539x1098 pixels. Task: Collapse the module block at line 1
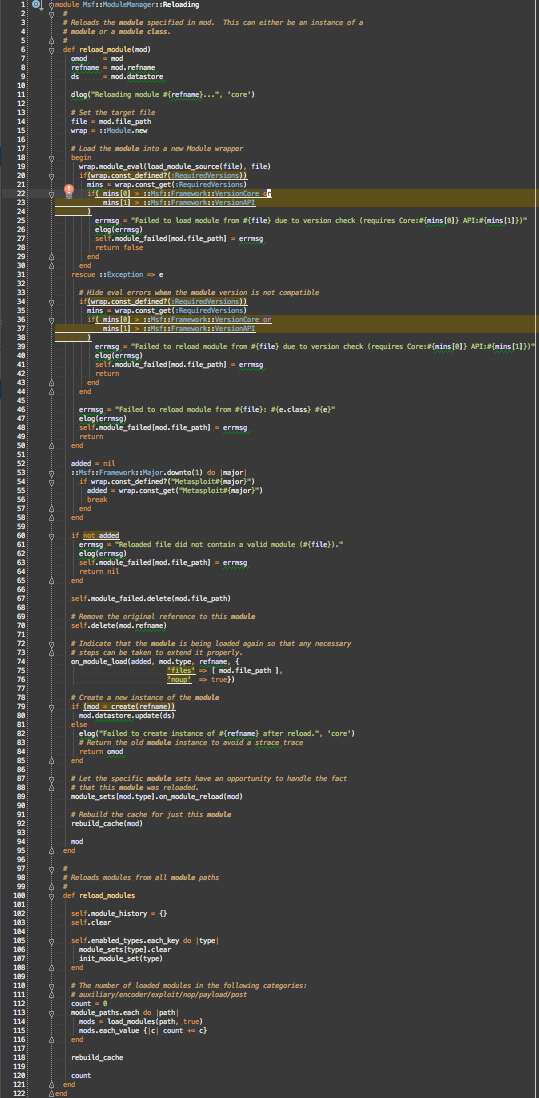click(x=51, y=5)
